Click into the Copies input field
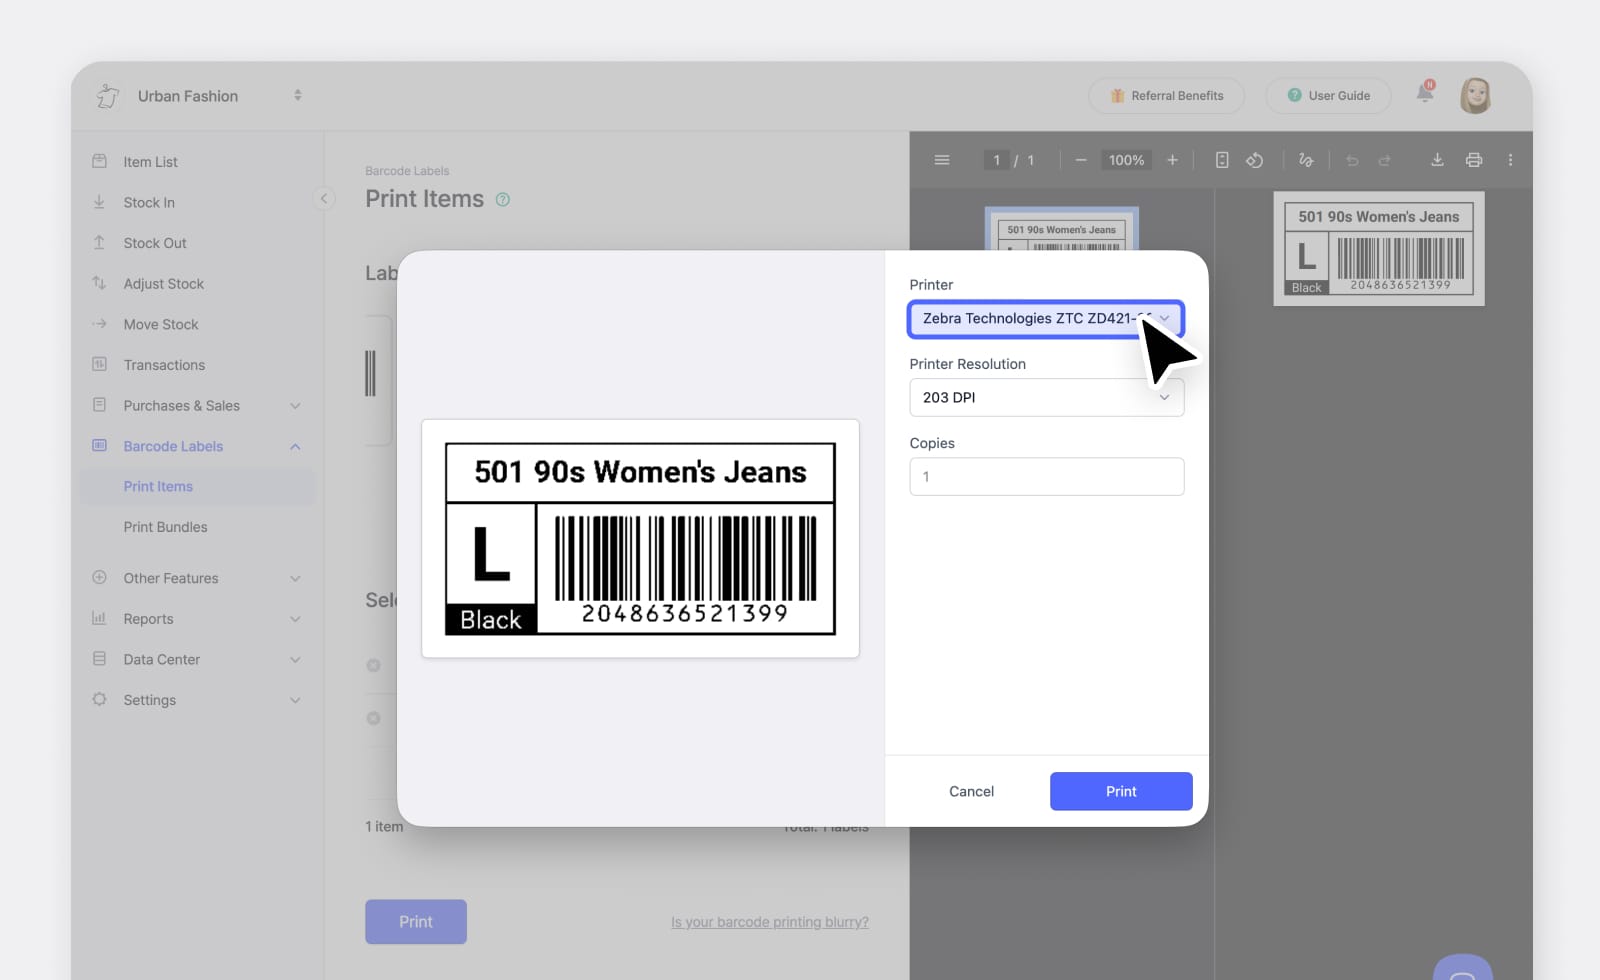1600x980 pixels. tap(1045, 476)
